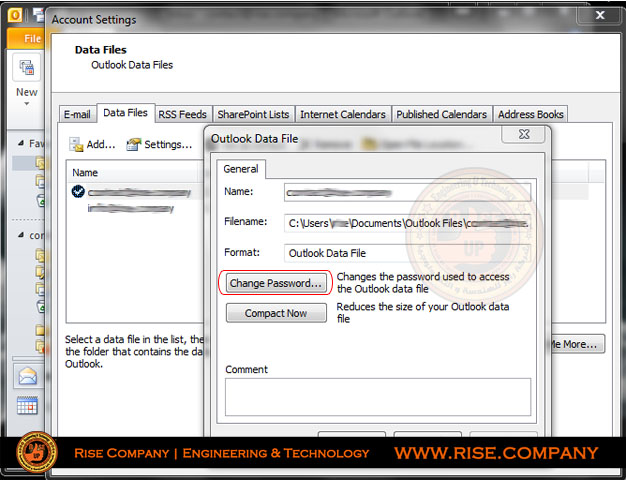Collapse the Favorites section in Outlook

21,143
